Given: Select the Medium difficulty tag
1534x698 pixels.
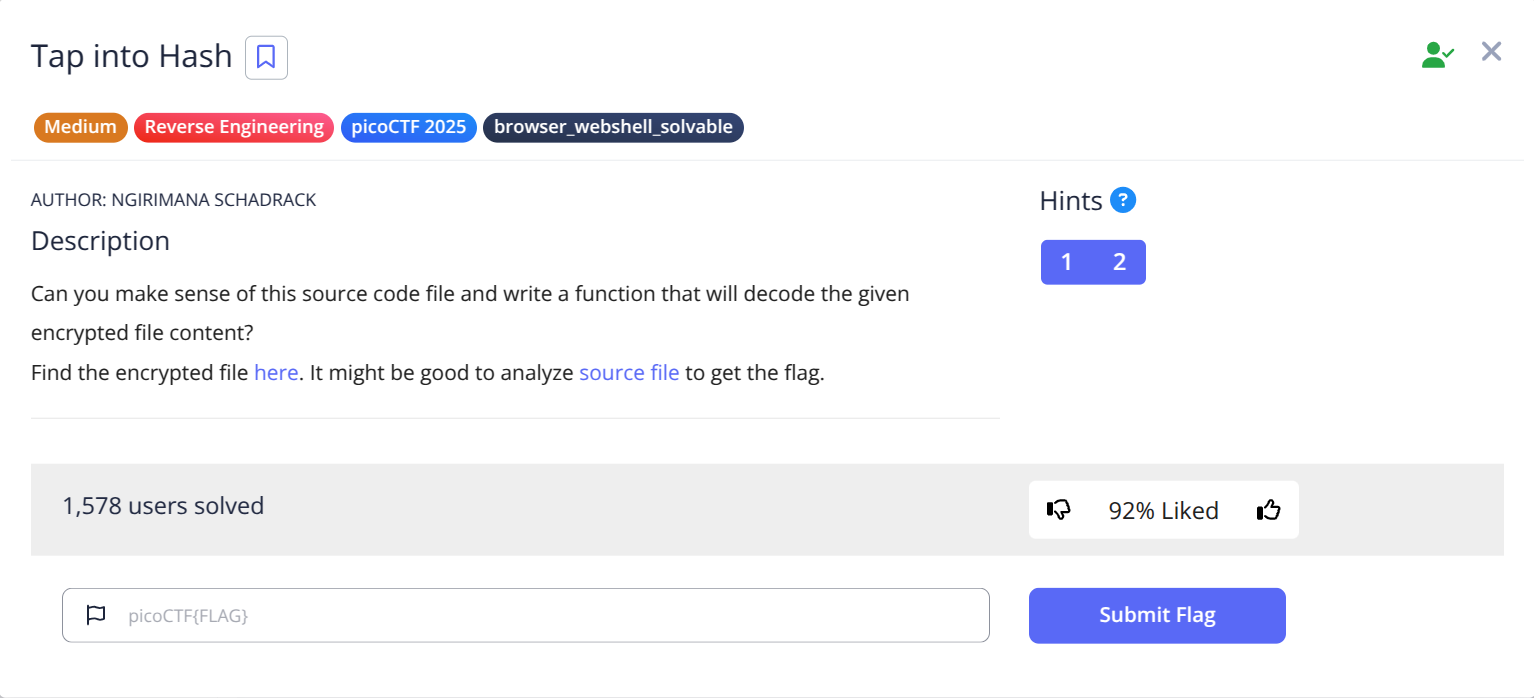Looking at the screenshot, I should coord(80,127).
